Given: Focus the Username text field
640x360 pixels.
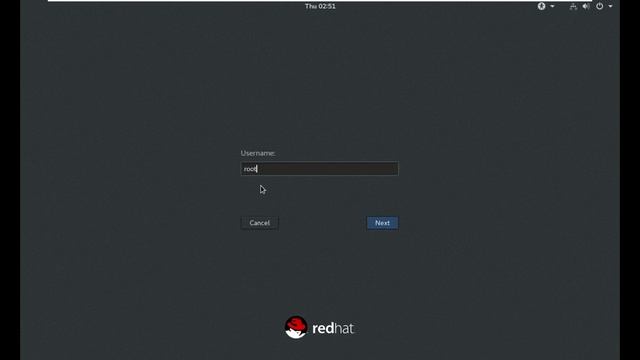Looking at the screenshot, I should point(320,169).
